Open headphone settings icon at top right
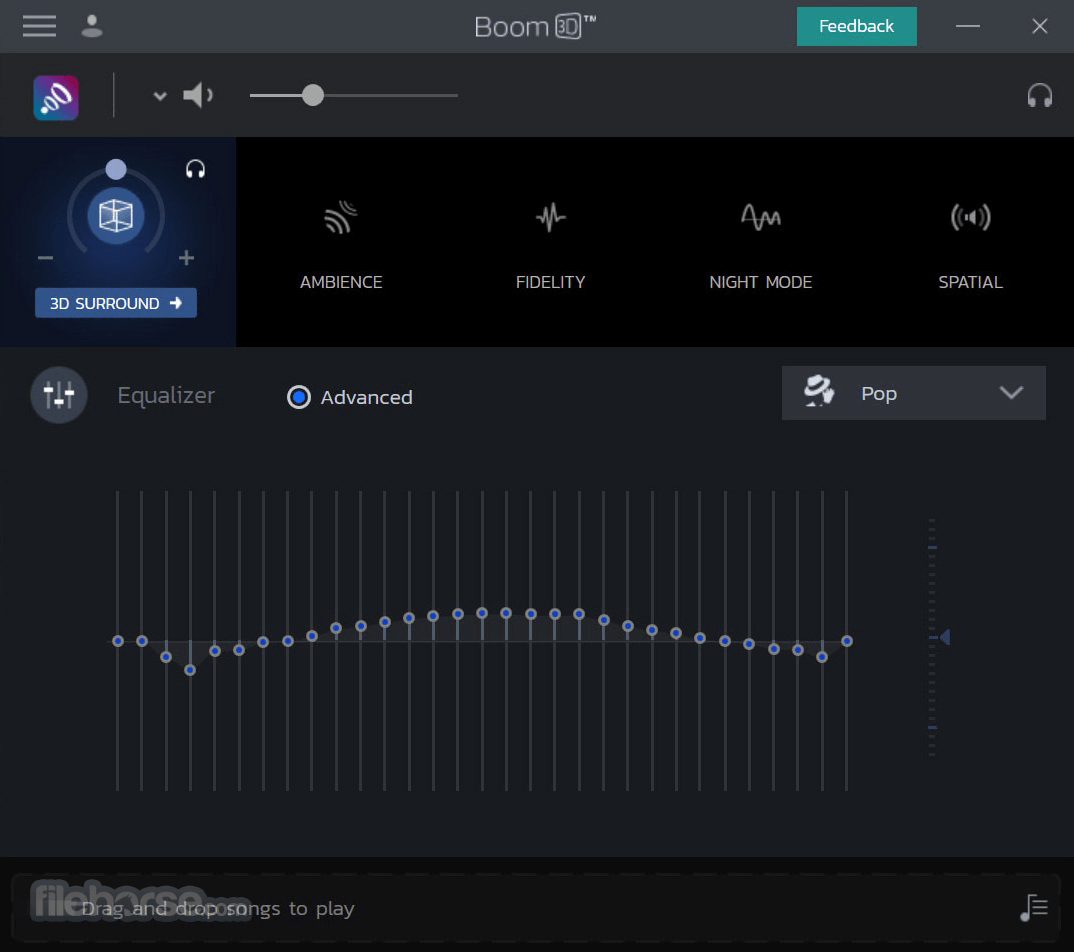Screen dimensions: 1074x952 [x=1039, y=95]
